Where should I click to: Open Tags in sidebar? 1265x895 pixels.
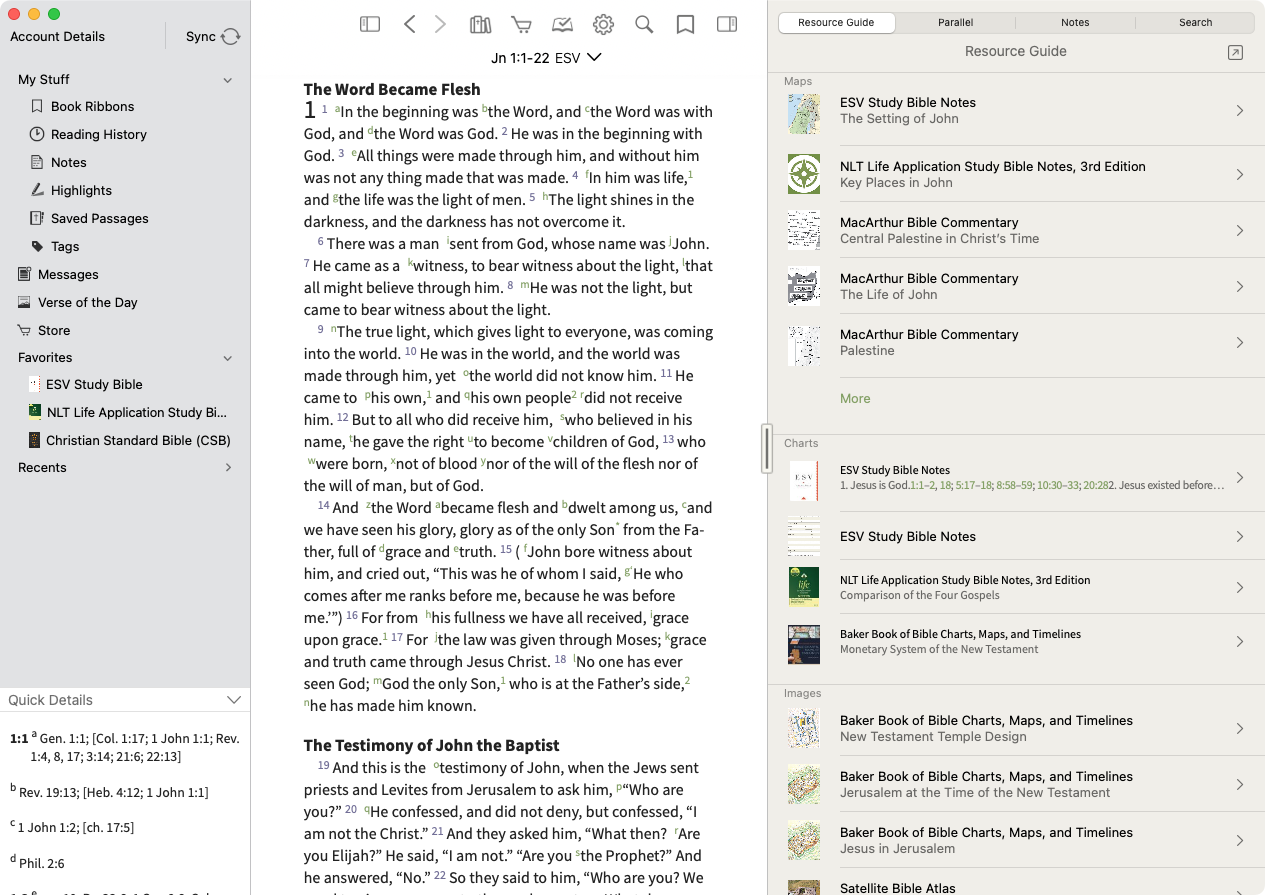pyautogui.click(x=65, y=246)
